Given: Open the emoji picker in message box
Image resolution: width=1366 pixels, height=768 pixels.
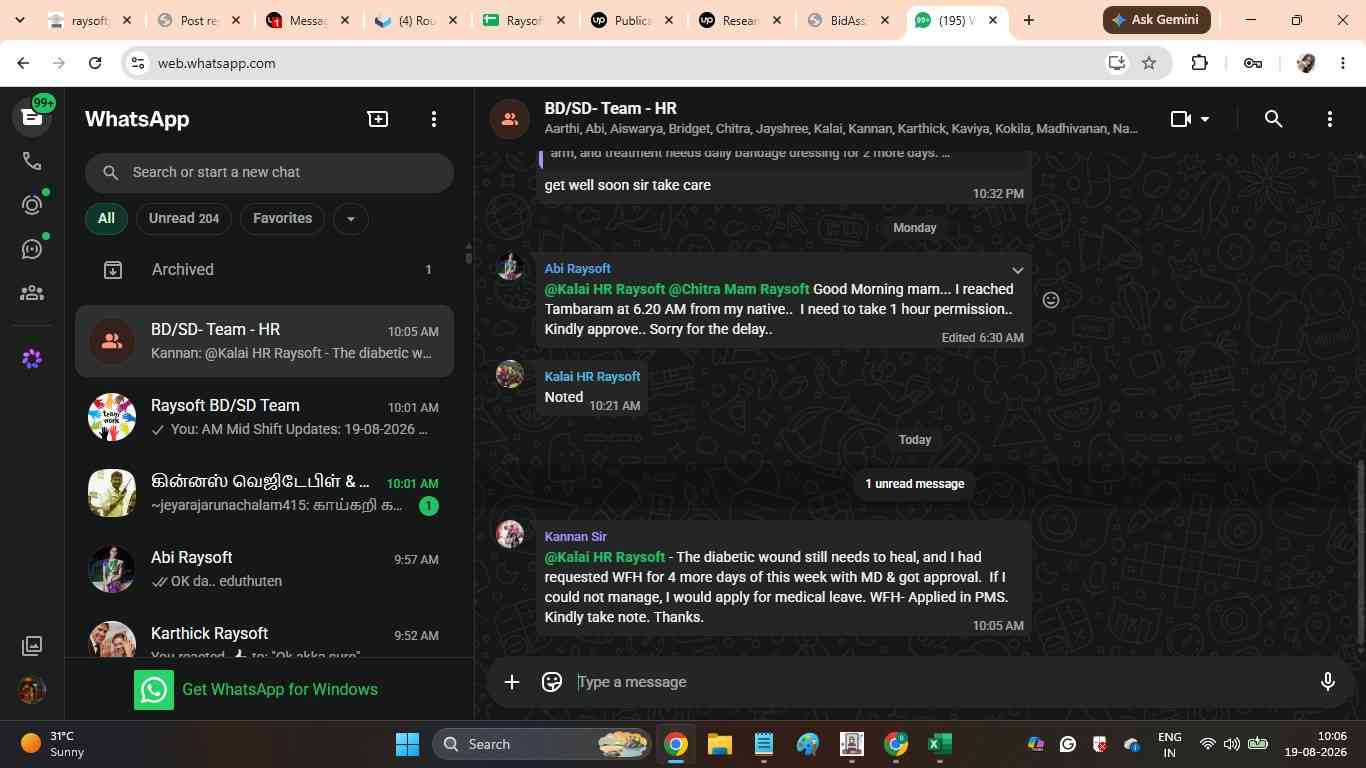Looking at the screenshot, I should pyautogui.click(x=551, y=682).
